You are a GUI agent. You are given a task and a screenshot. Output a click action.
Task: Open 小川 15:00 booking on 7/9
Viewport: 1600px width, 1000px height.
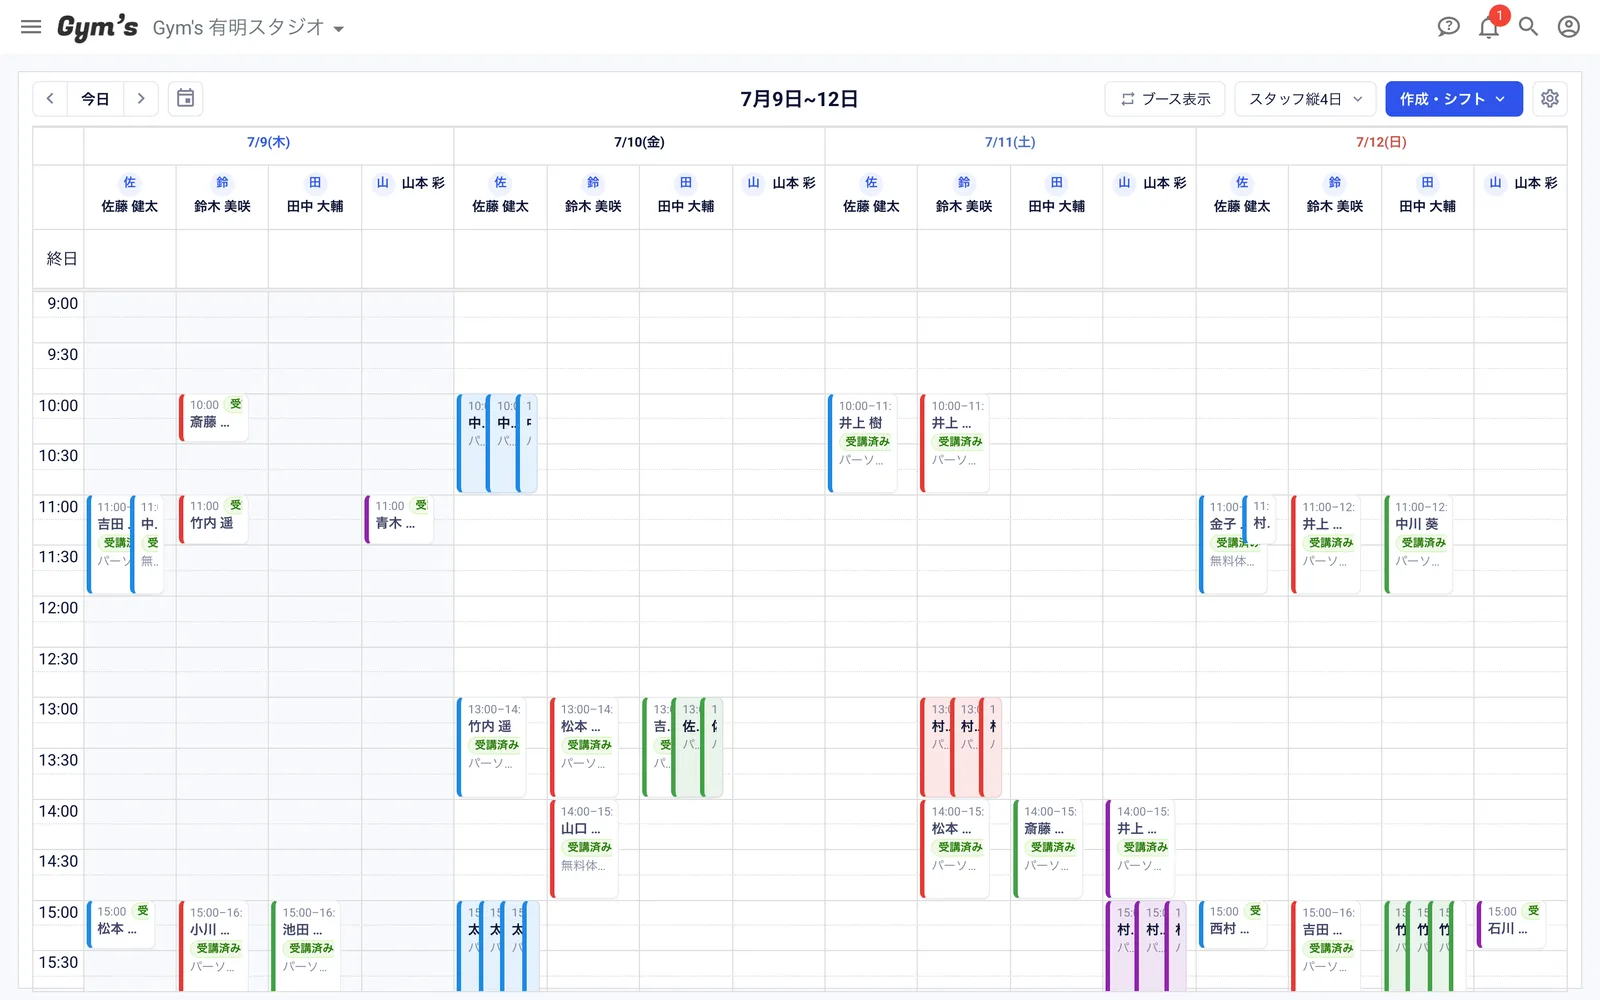pyautogui.click(x=214, y=946)
